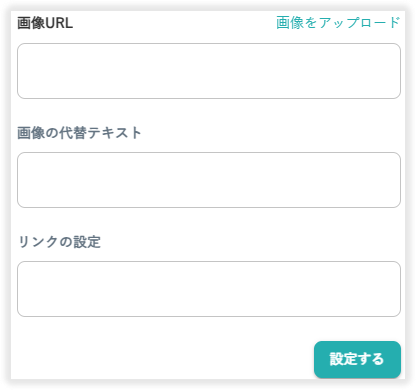Open the image upload link at top right
Image resolution: width=416 pixels, height=390 pixels.
[x=338, y=23]
